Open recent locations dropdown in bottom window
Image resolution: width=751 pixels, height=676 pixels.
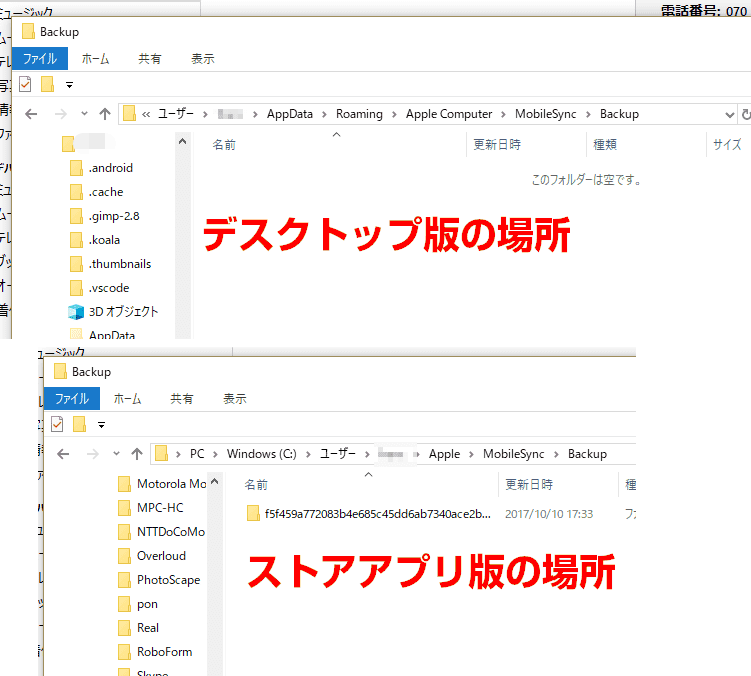coord(116,454)
